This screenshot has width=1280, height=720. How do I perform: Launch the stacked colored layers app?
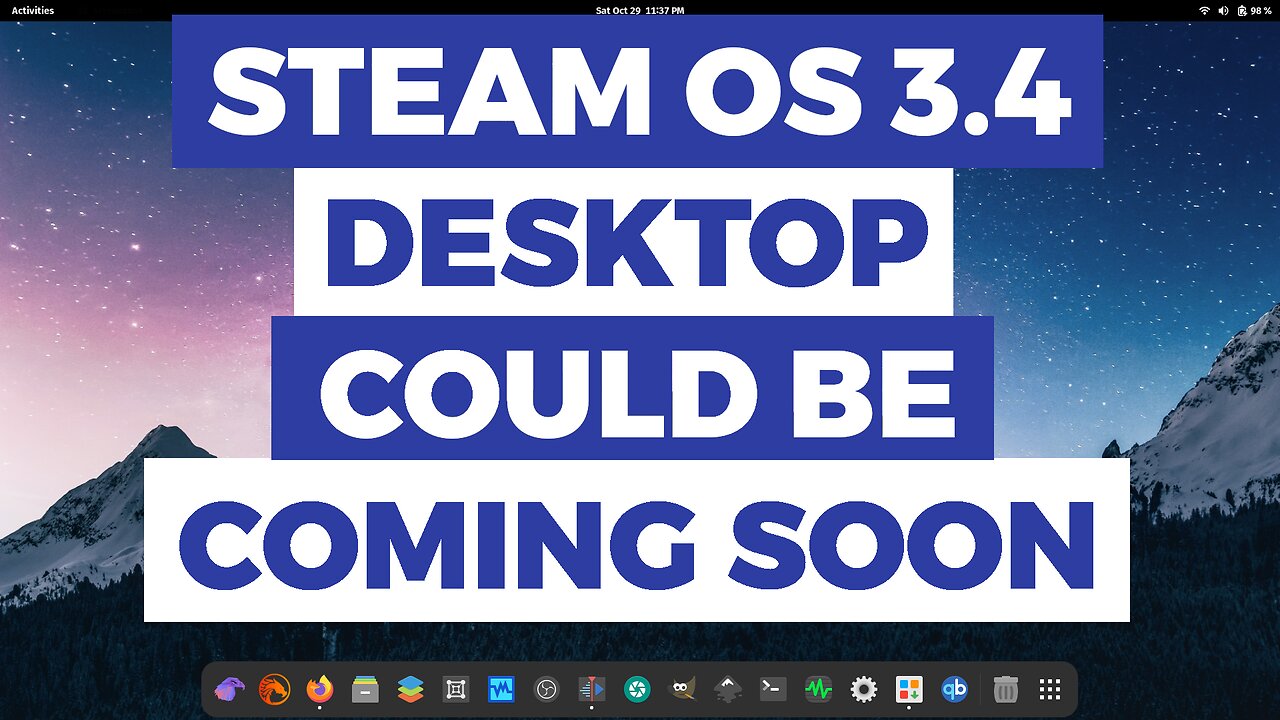point(410,689)
